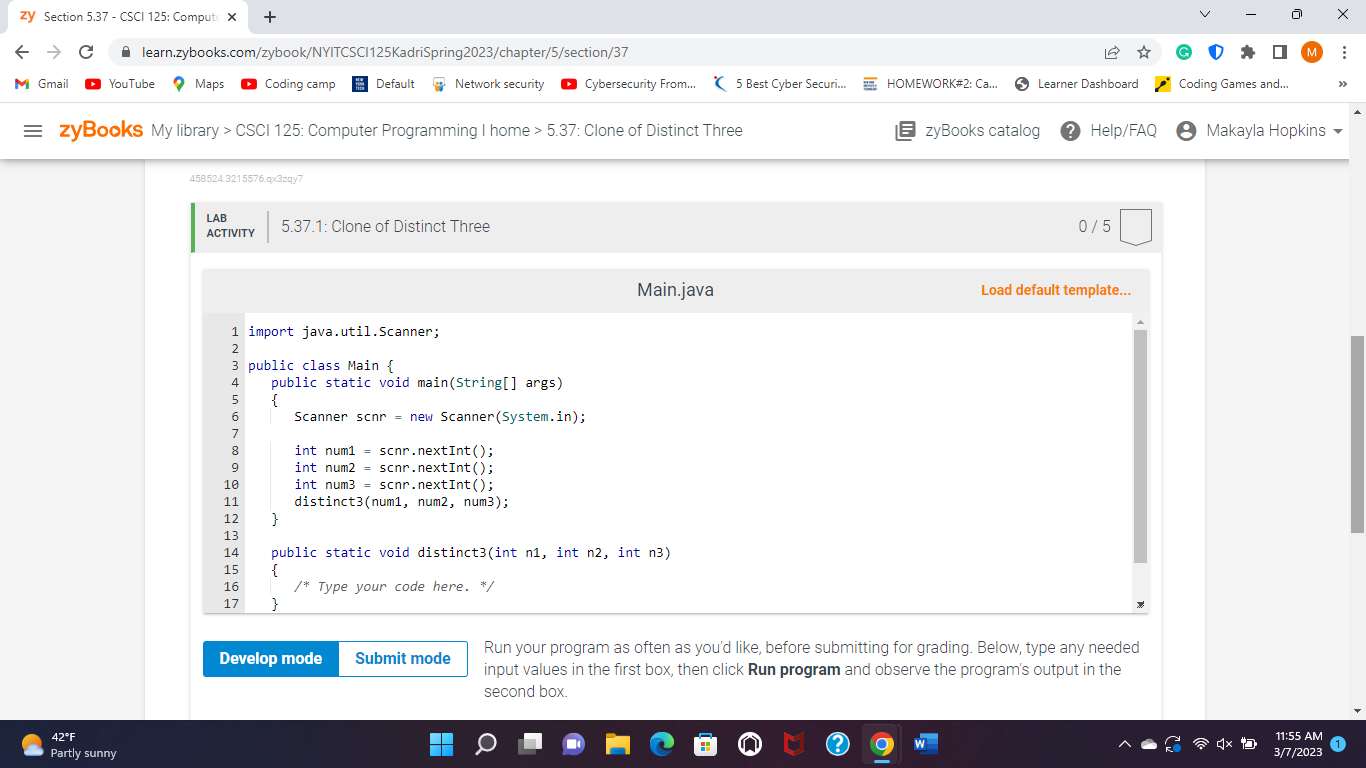
Task: Open the HOMEWORK#2 bookmark
Action: (x=929, y=84)
